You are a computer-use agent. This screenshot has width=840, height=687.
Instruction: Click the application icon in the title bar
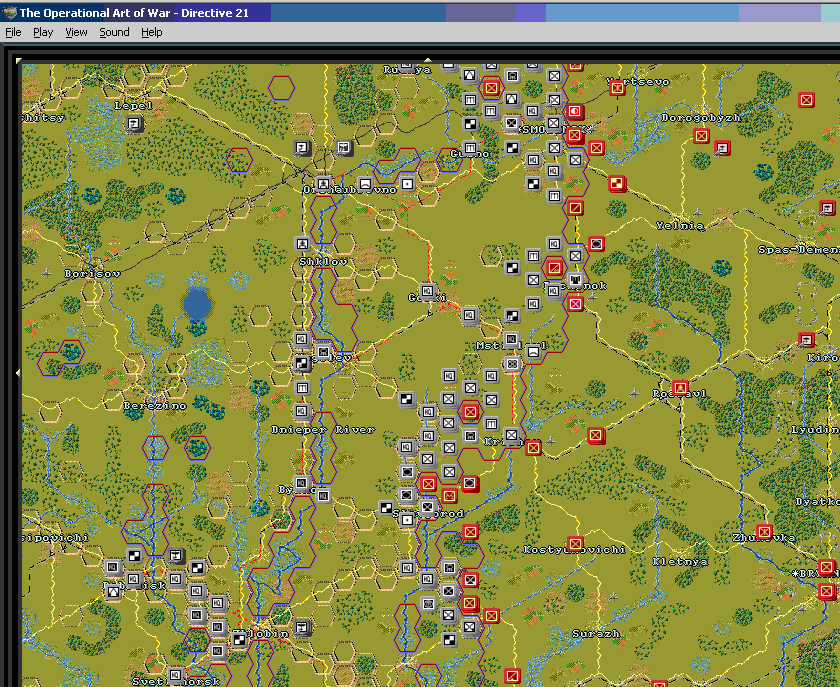click(x=10, y=13)
